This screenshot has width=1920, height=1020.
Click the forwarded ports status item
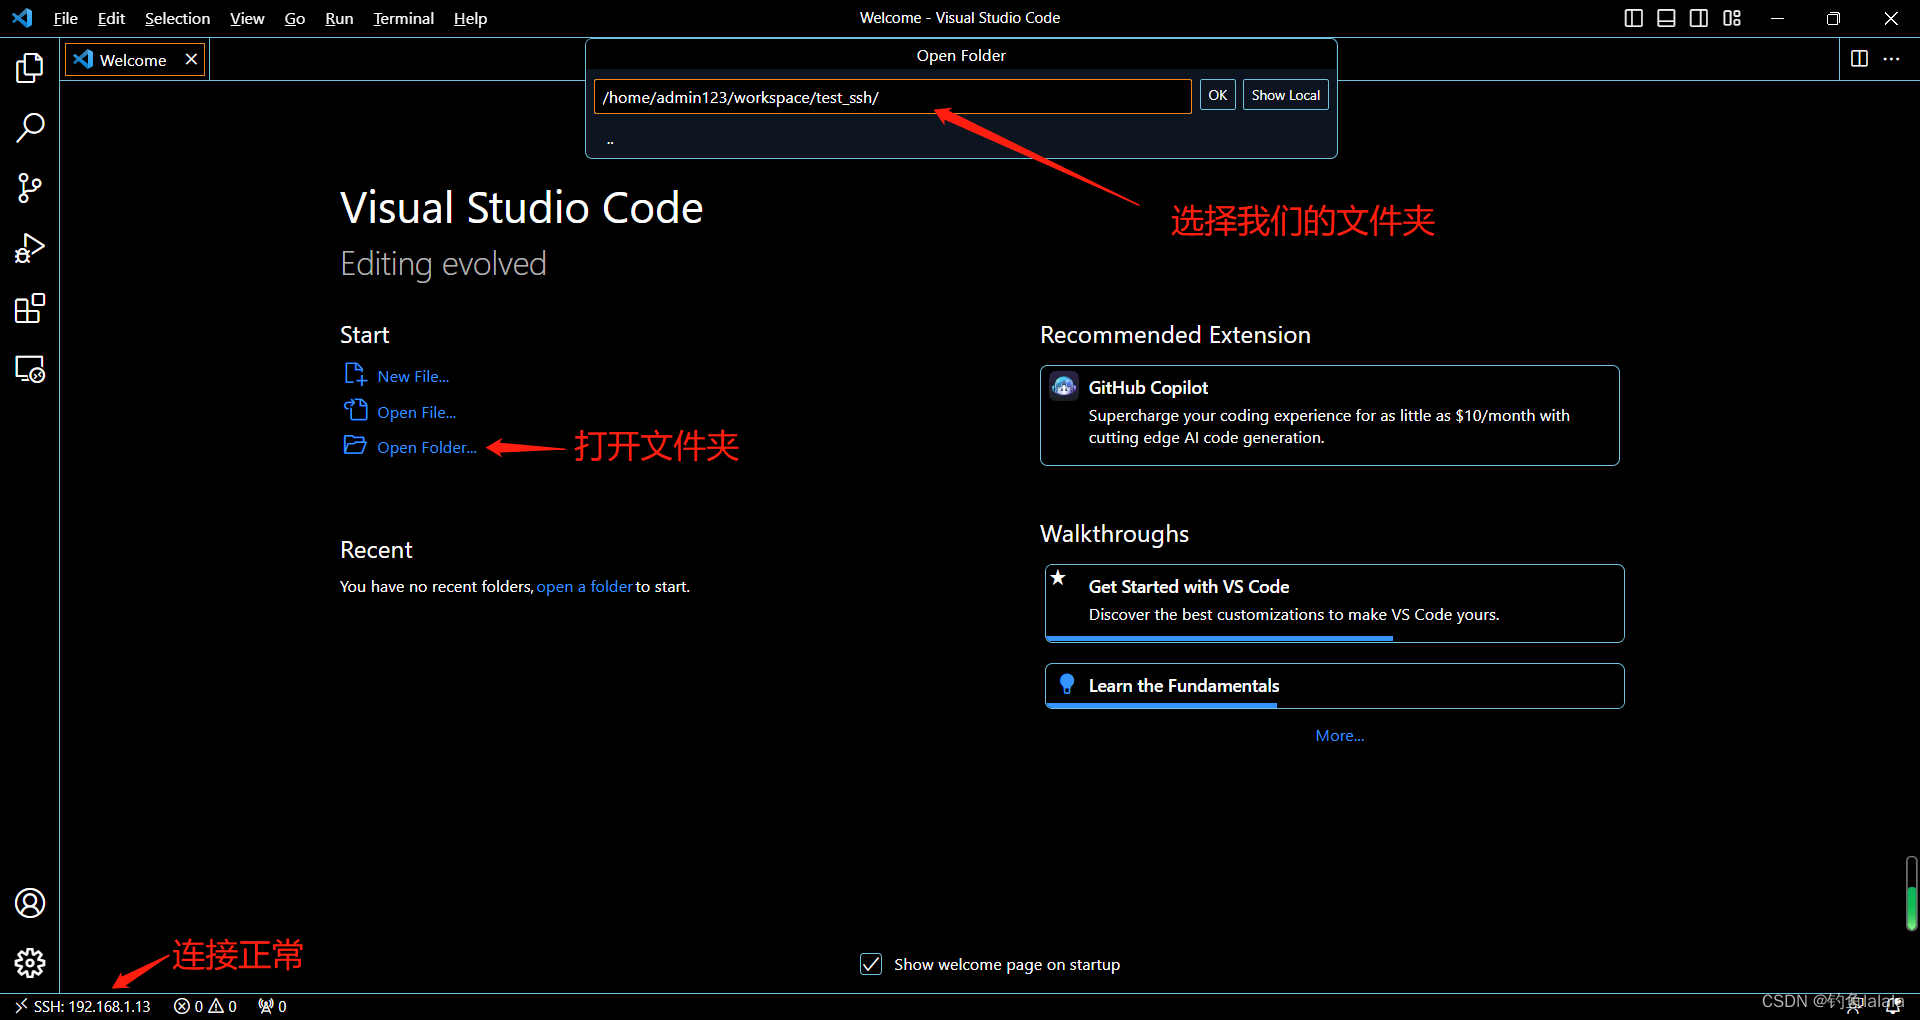pos(272,1006)
